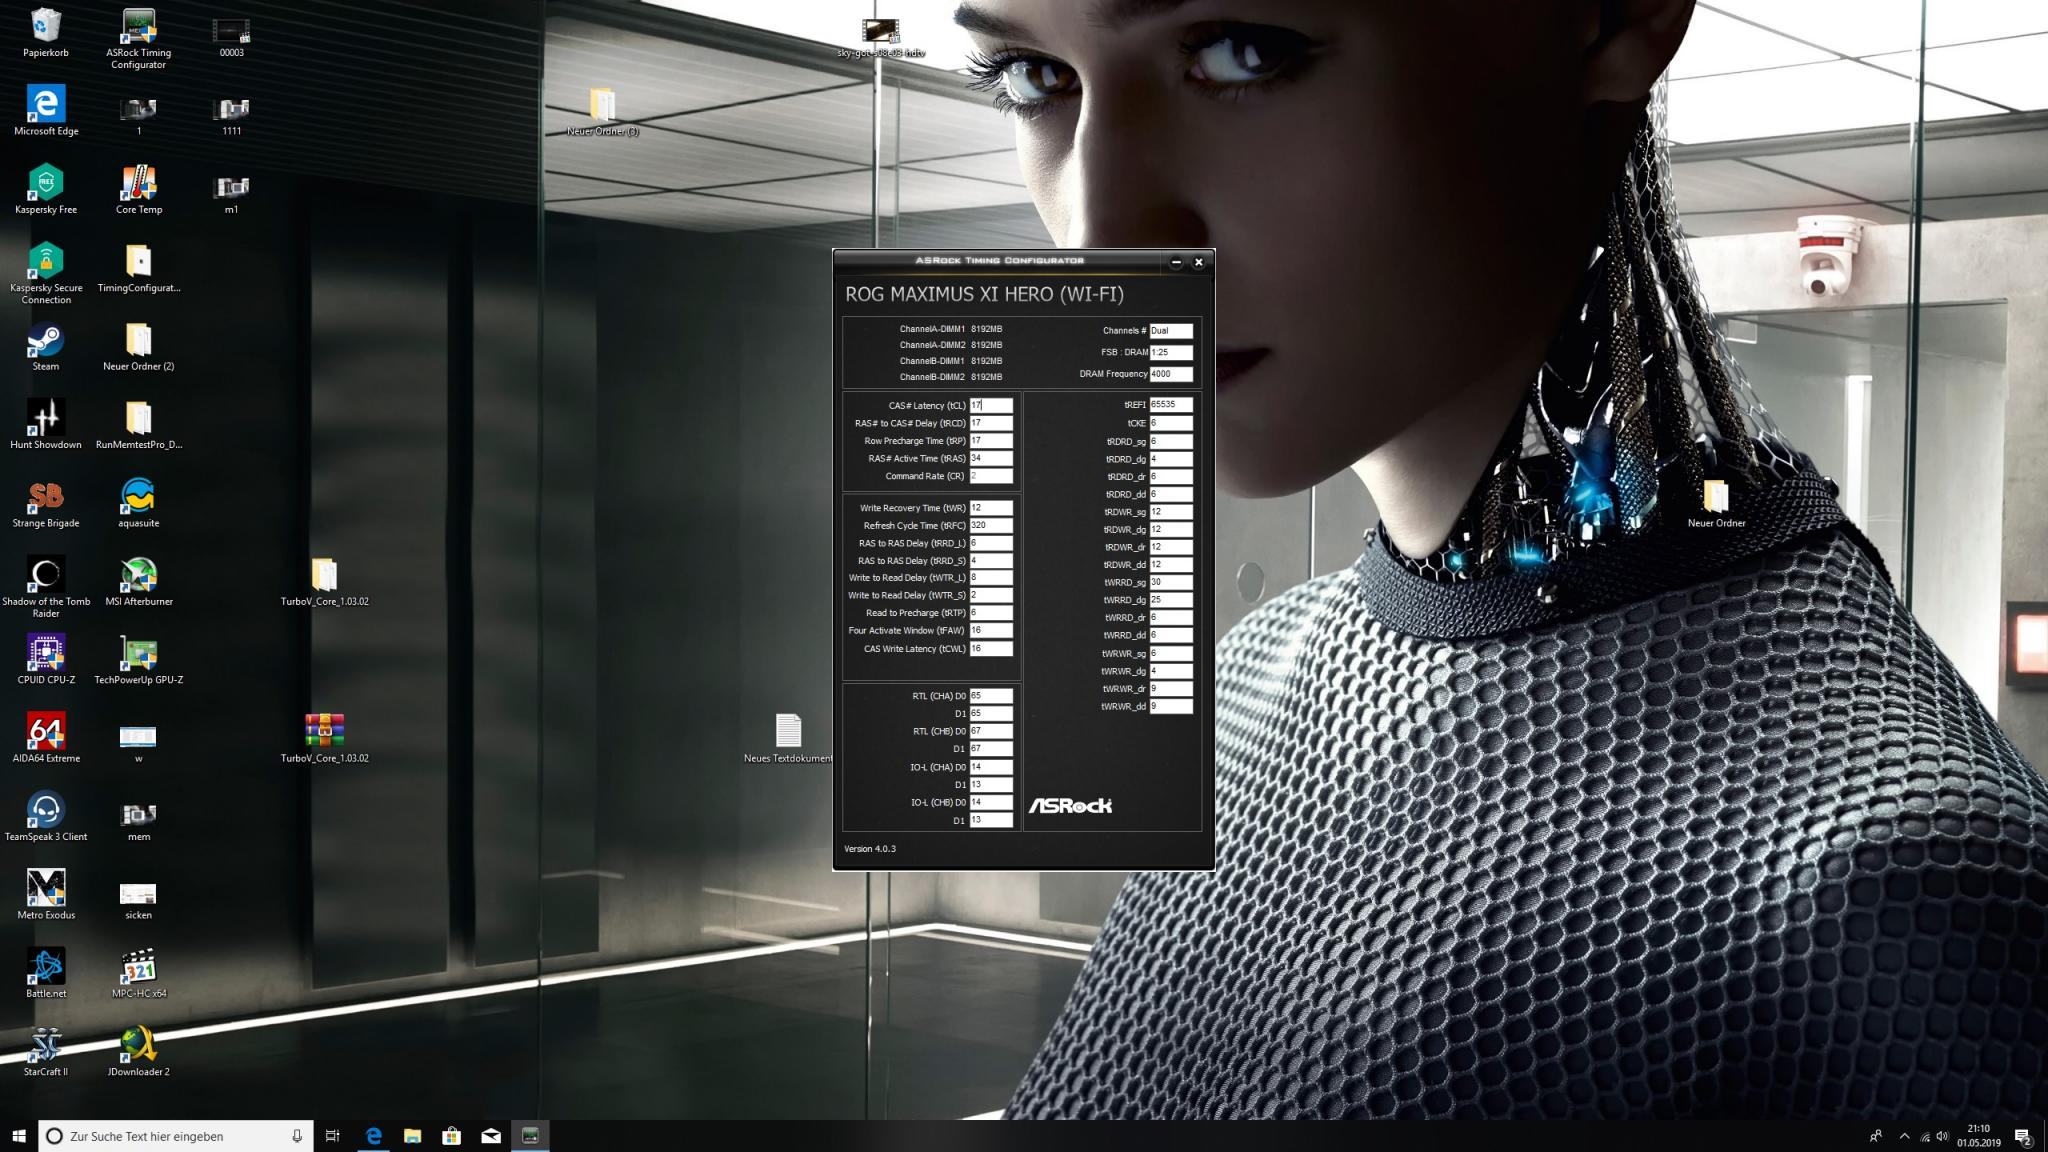
Task: Open the notification center icon
Action: pos(2022,1136)
